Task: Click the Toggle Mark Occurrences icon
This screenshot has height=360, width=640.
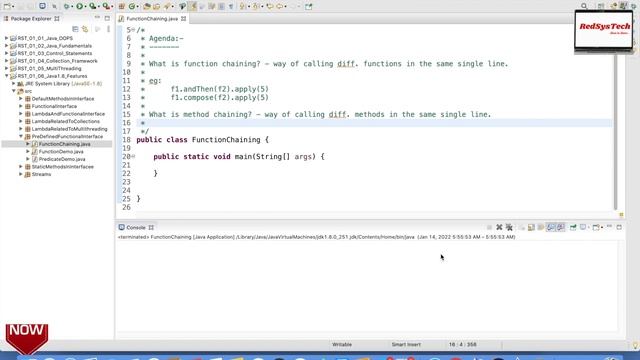Action: tap(193, 6)
